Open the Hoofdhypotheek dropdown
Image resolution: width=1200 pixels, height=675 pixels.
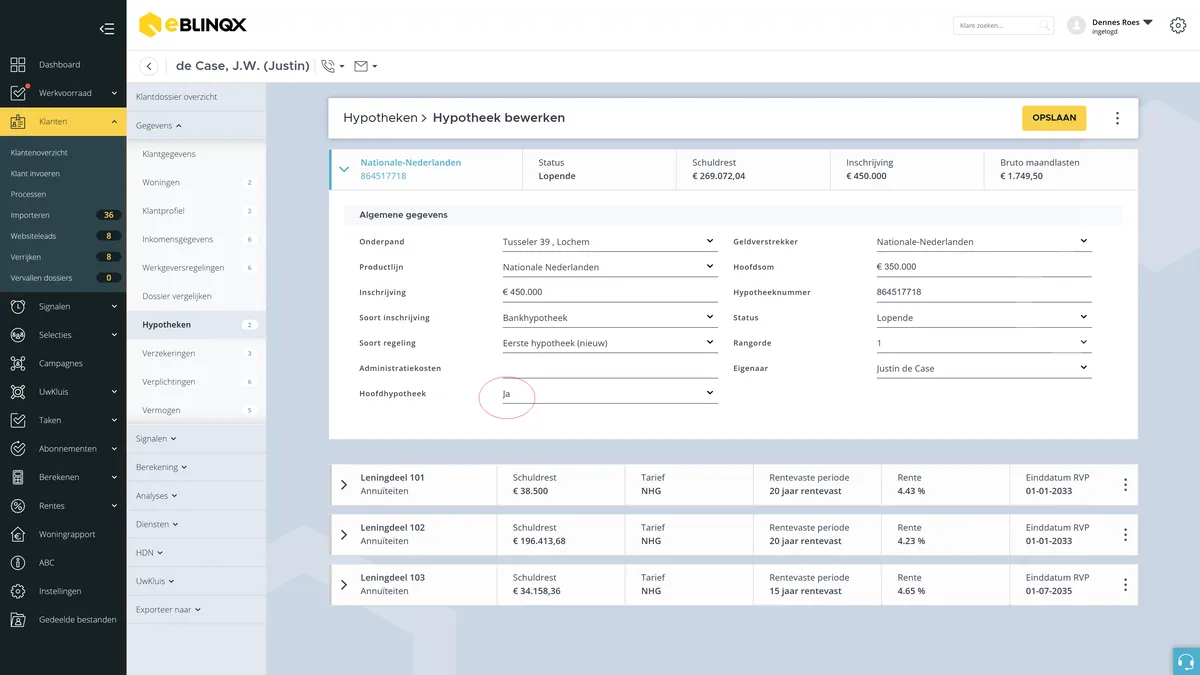(609, 393)
